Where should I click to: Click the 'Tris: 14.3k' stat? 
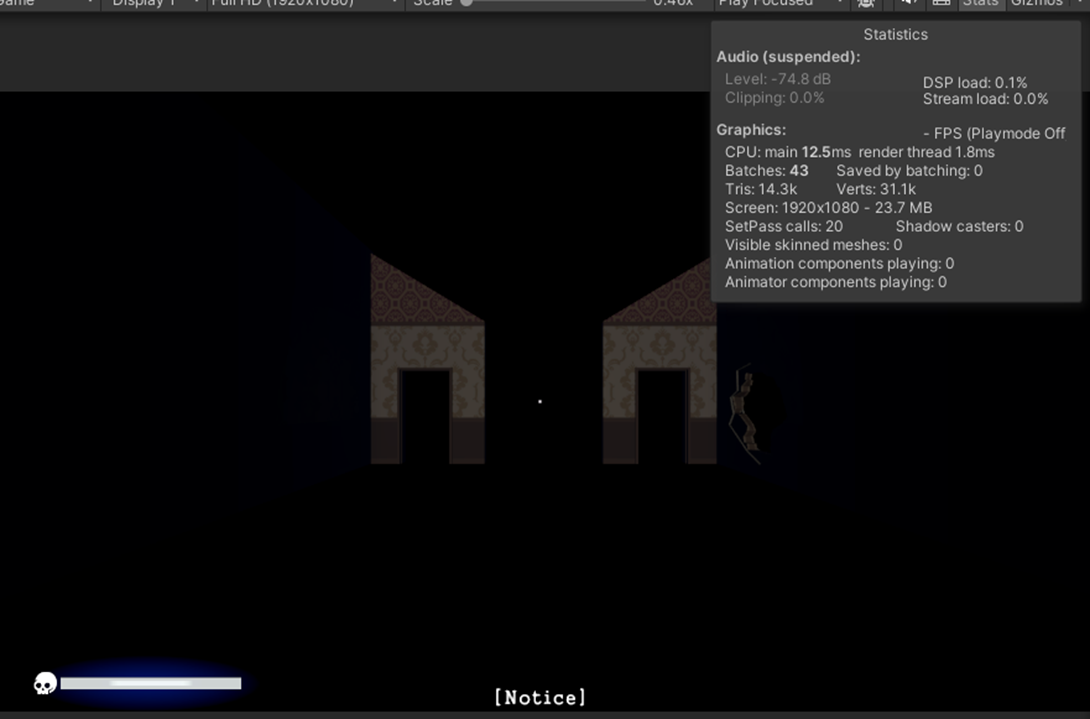761,189
